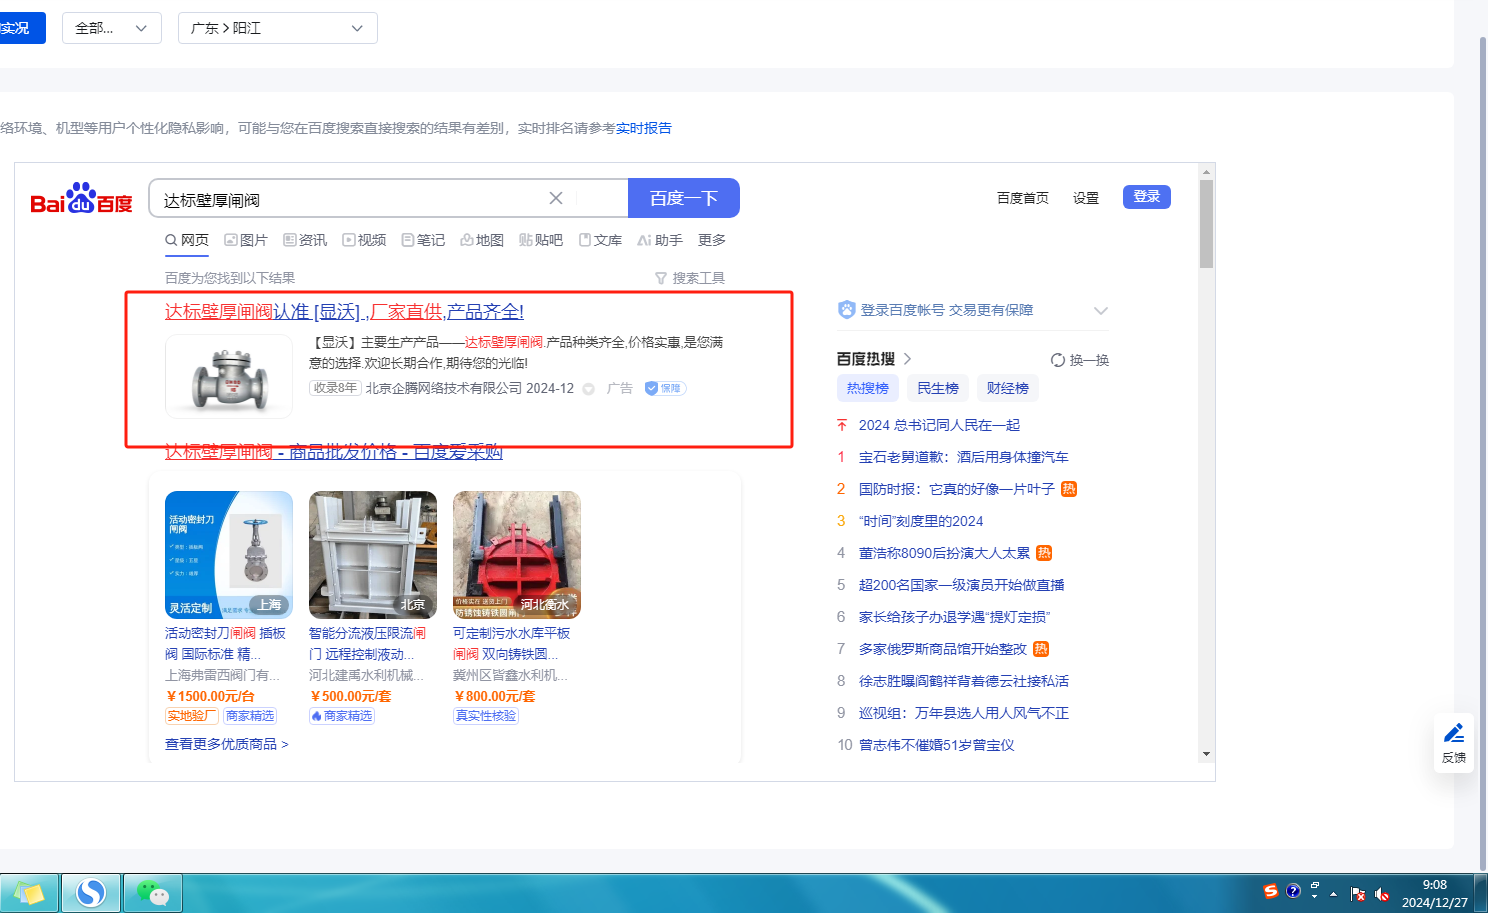Click the Baidu account shield icon
Screen dimensions: 1488x913
click(847, 310)
